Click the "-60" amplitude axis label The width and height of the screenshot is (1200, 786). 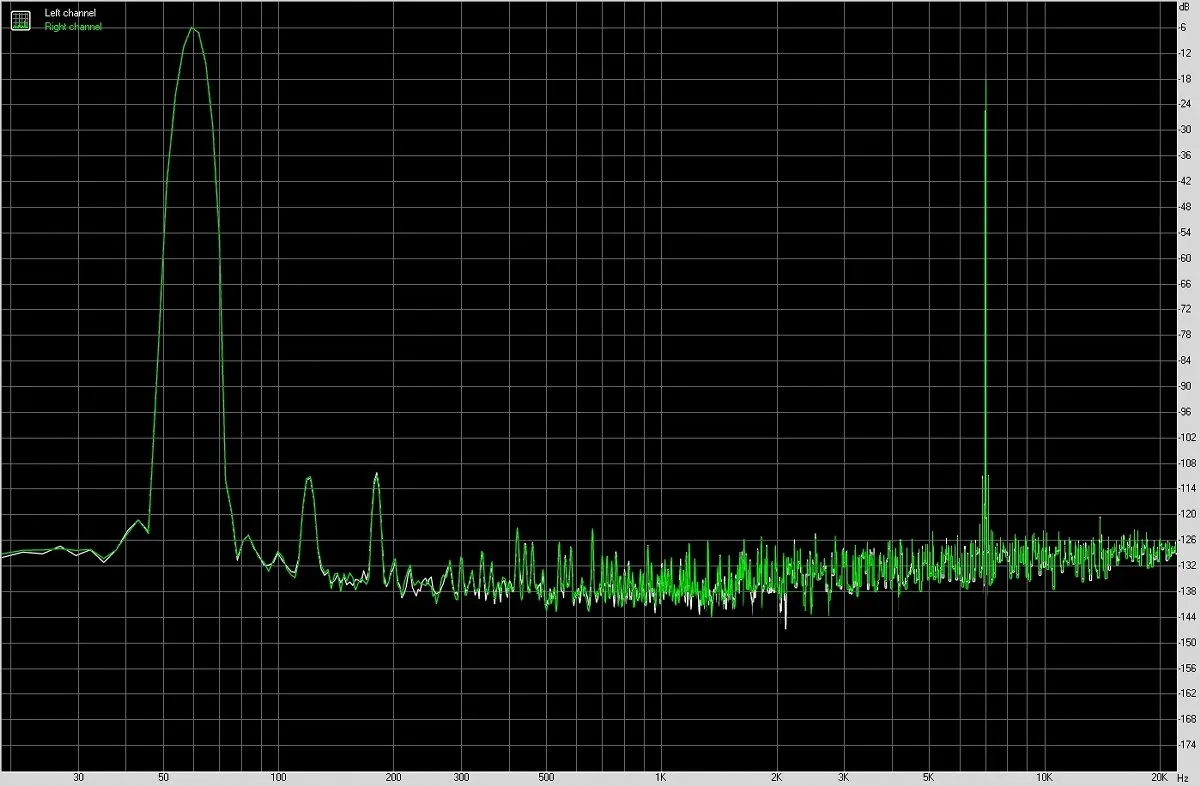(1185, 258)
